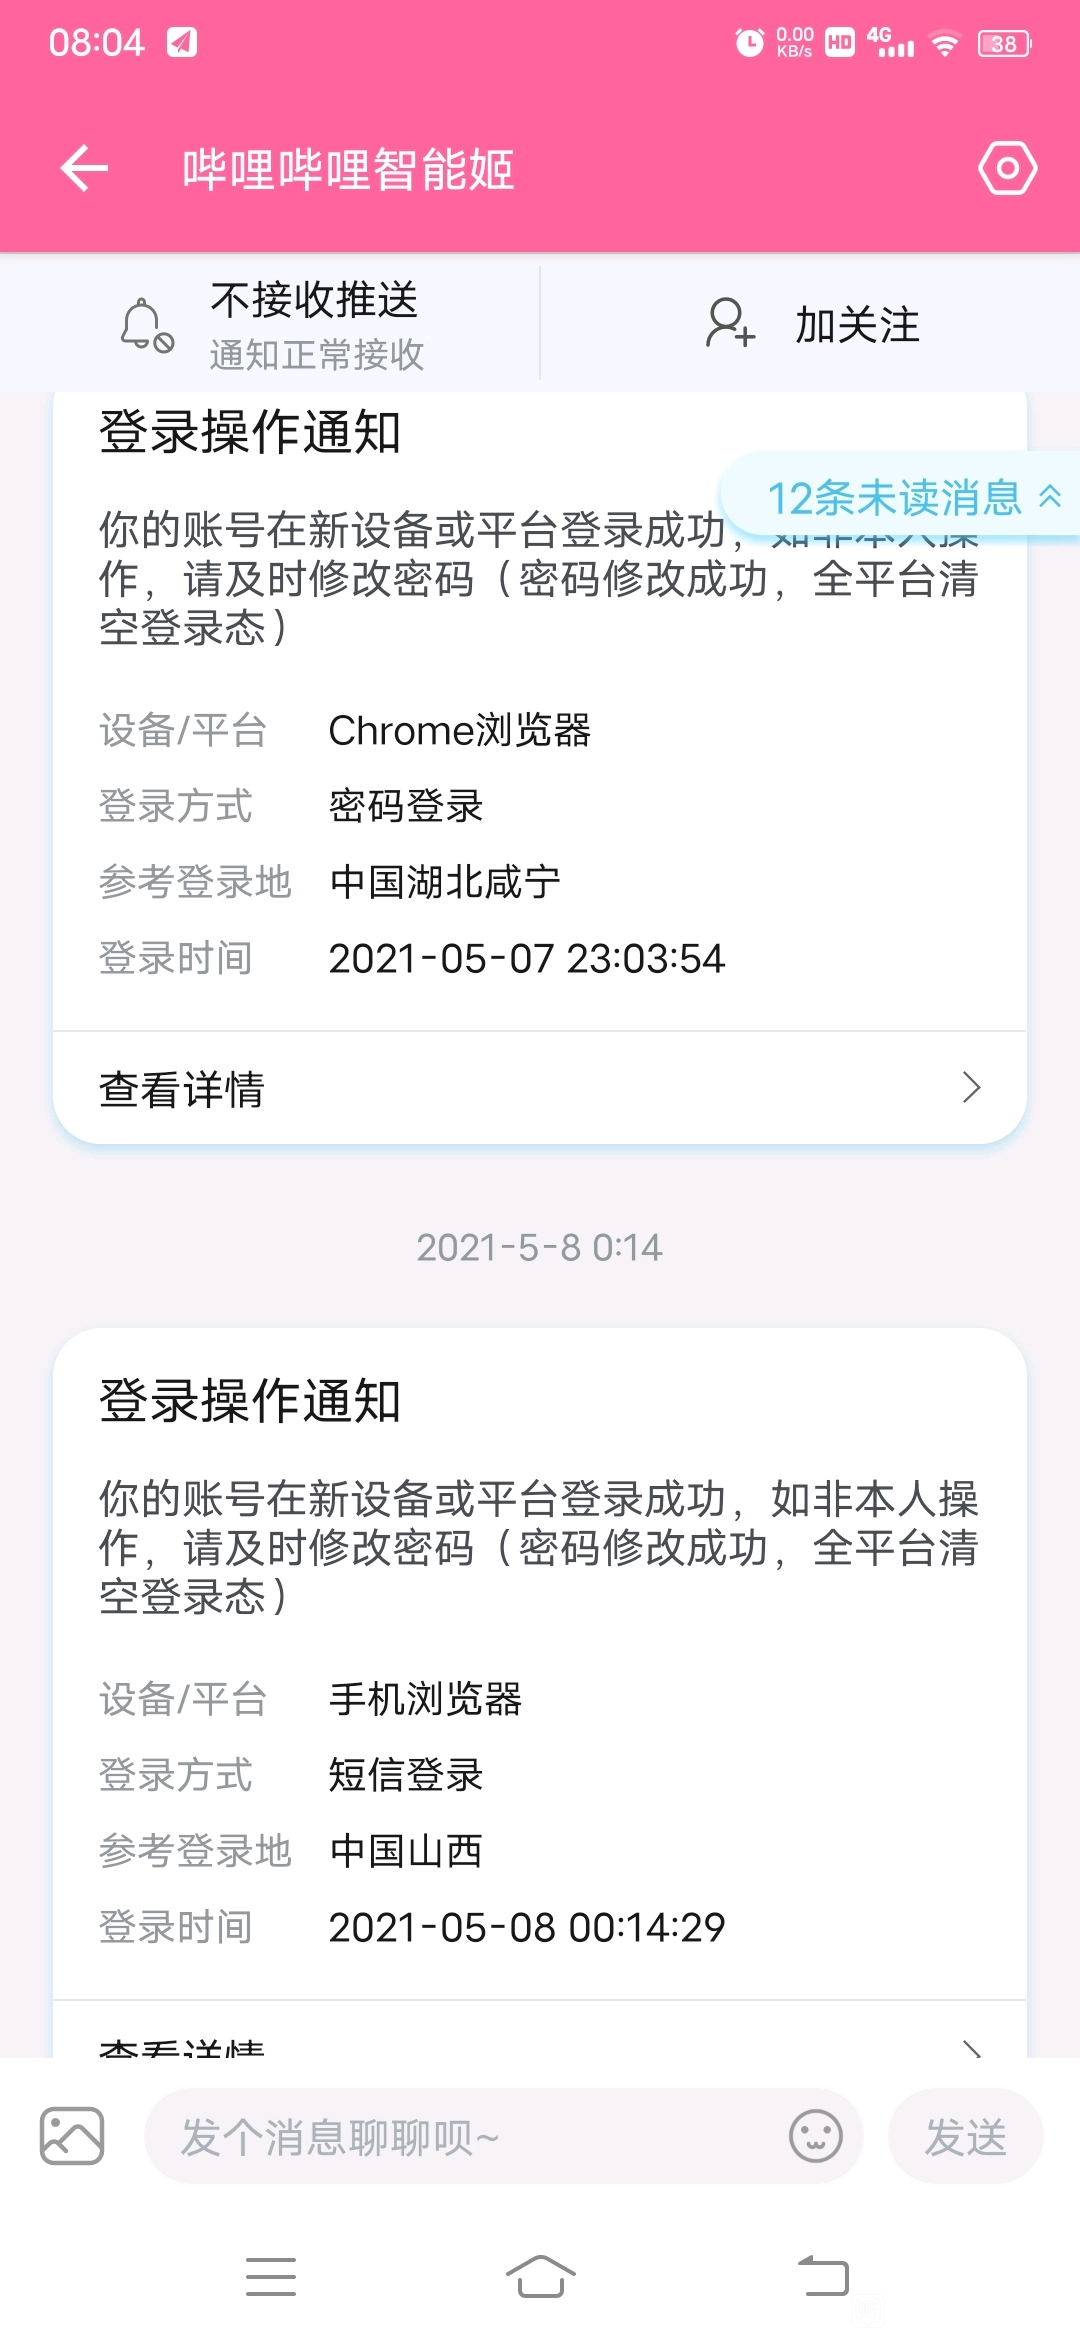The width and height of the screenshot is (1080, 2340).
Task: Tap the Android back navigation icon
Action: coord(823,2277)
